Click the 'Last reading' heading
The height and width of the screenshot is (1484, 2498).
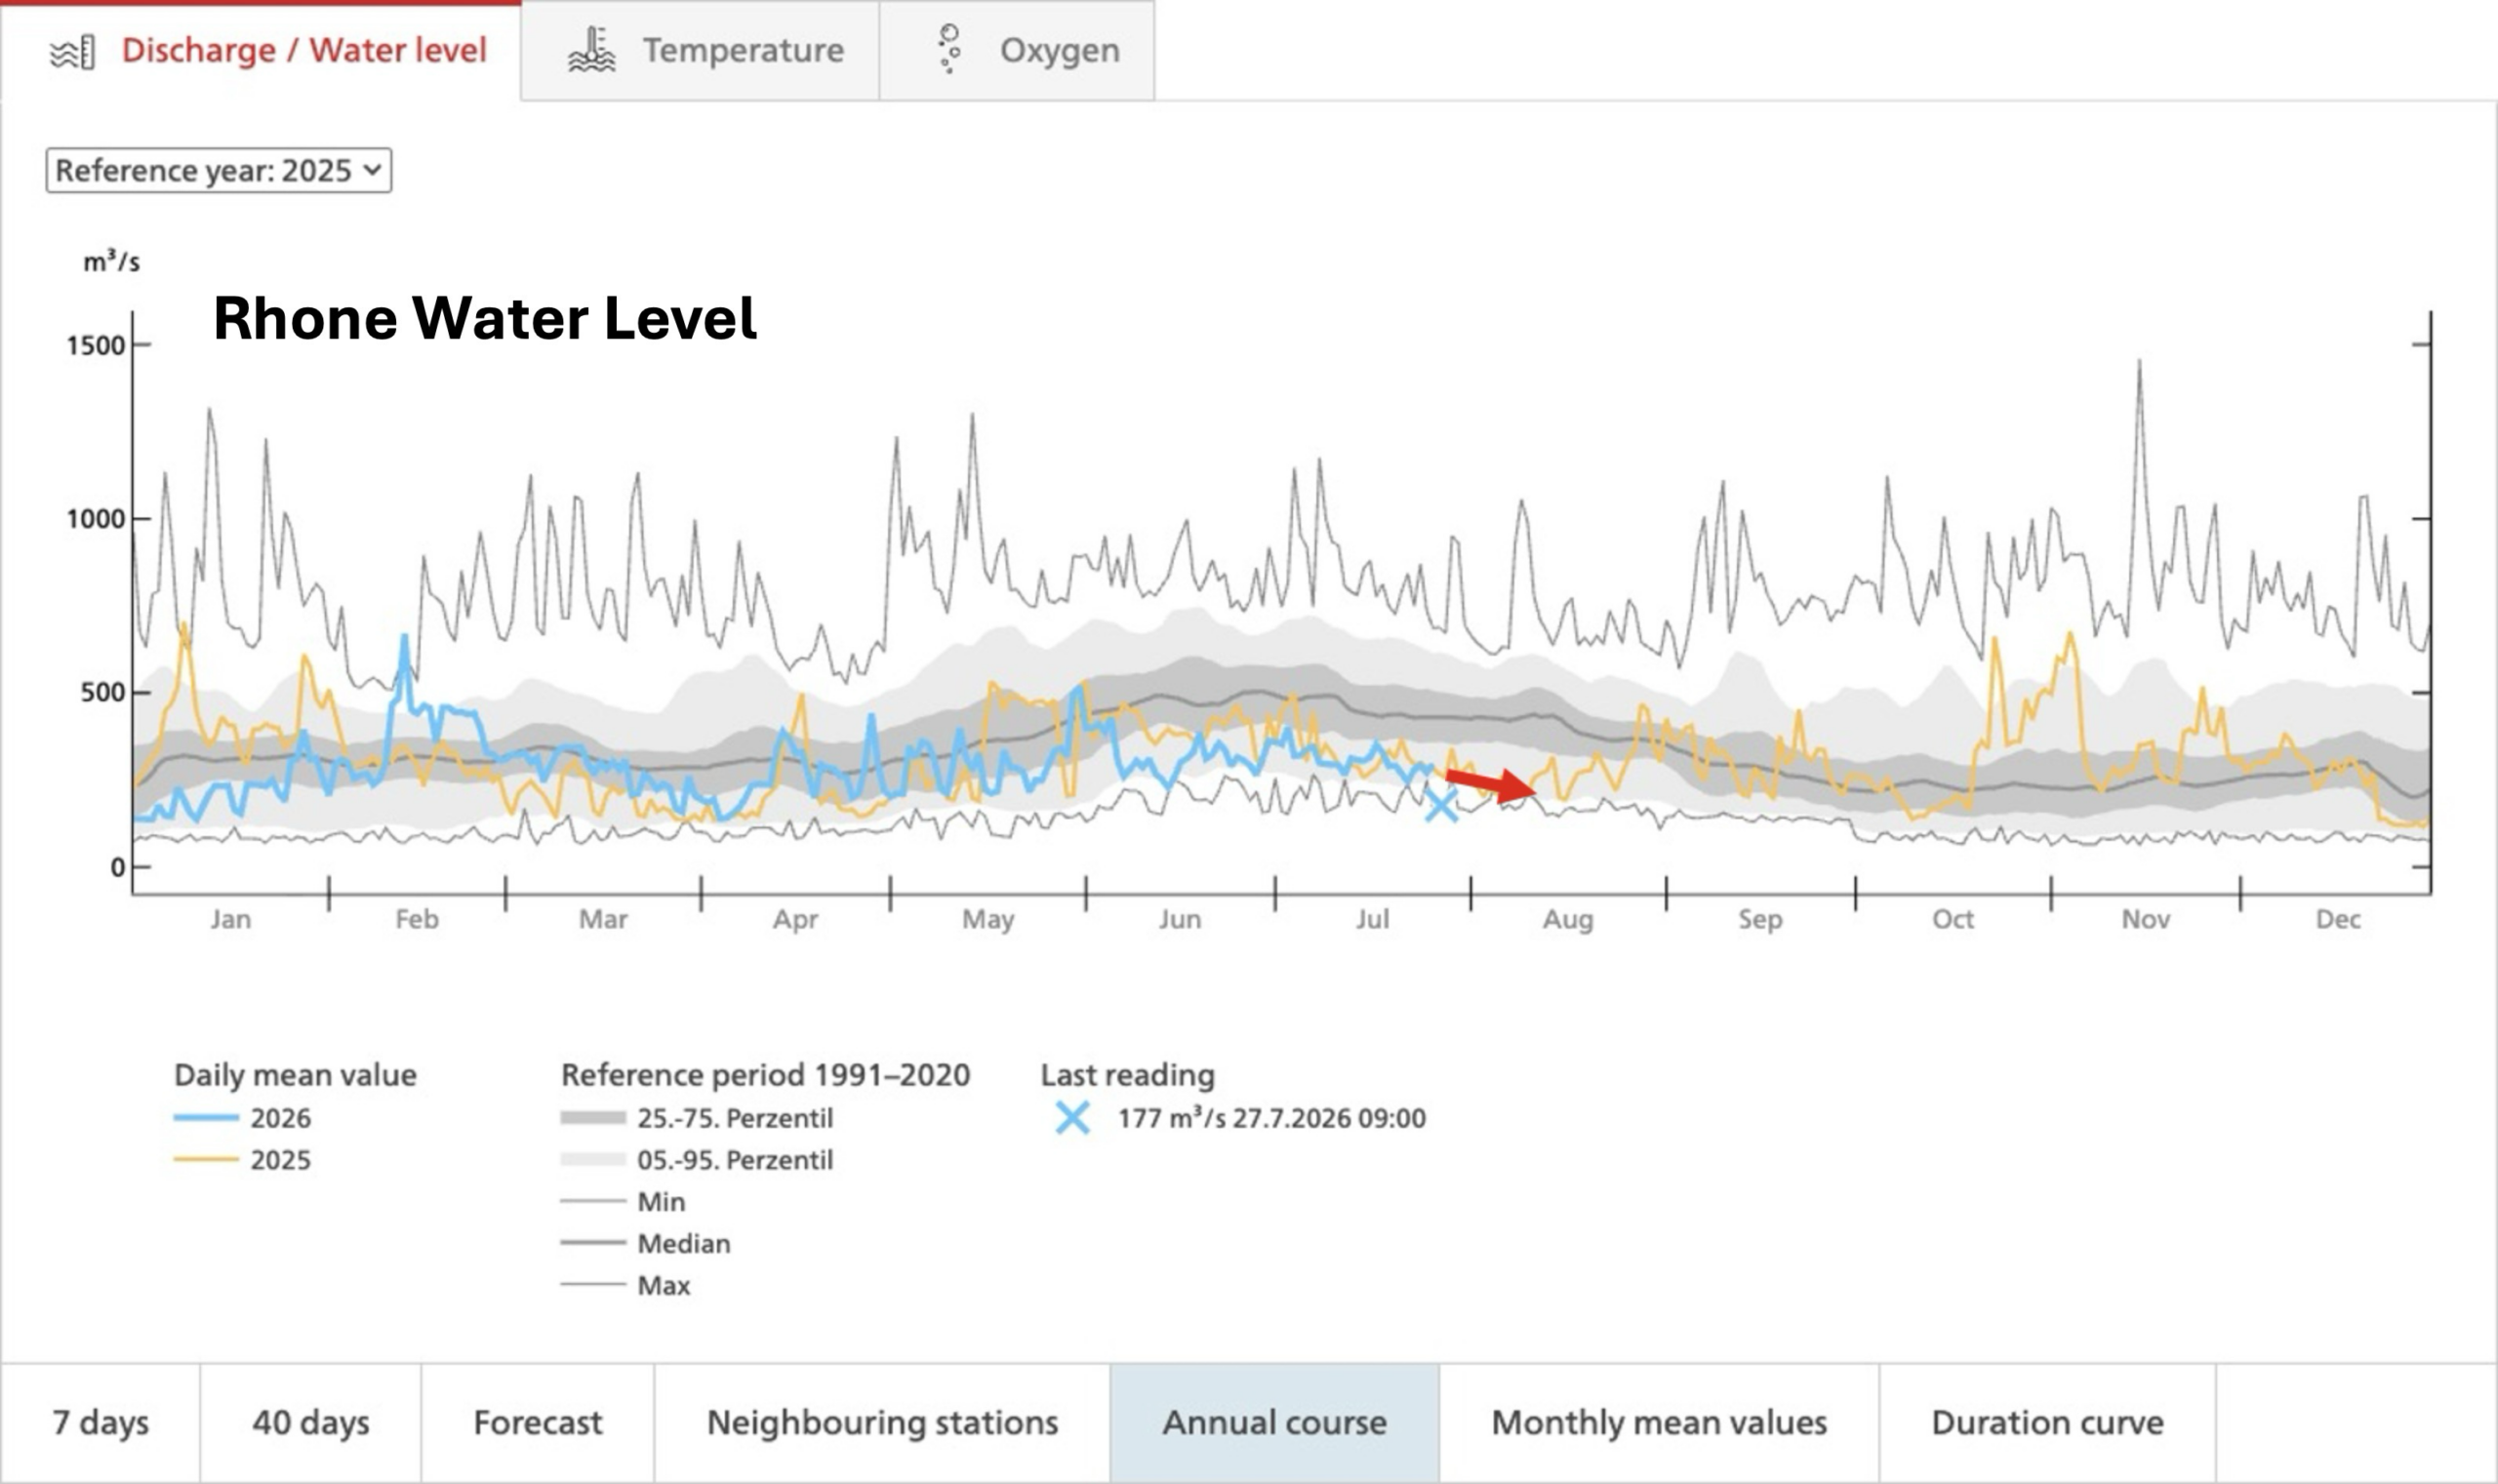[1128, 1075]
